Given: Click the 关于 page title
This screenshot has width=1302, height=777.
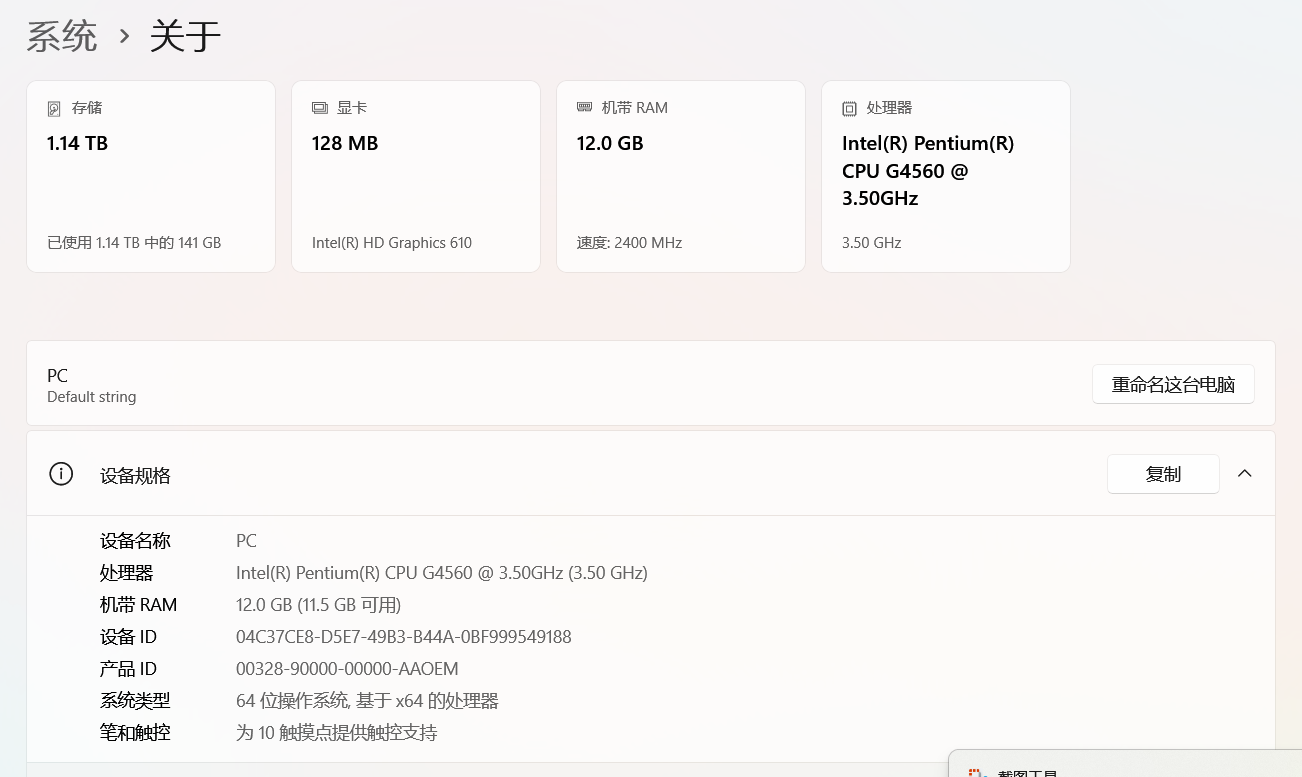Looking at the screenshot, I should click(x=185, y=37).
